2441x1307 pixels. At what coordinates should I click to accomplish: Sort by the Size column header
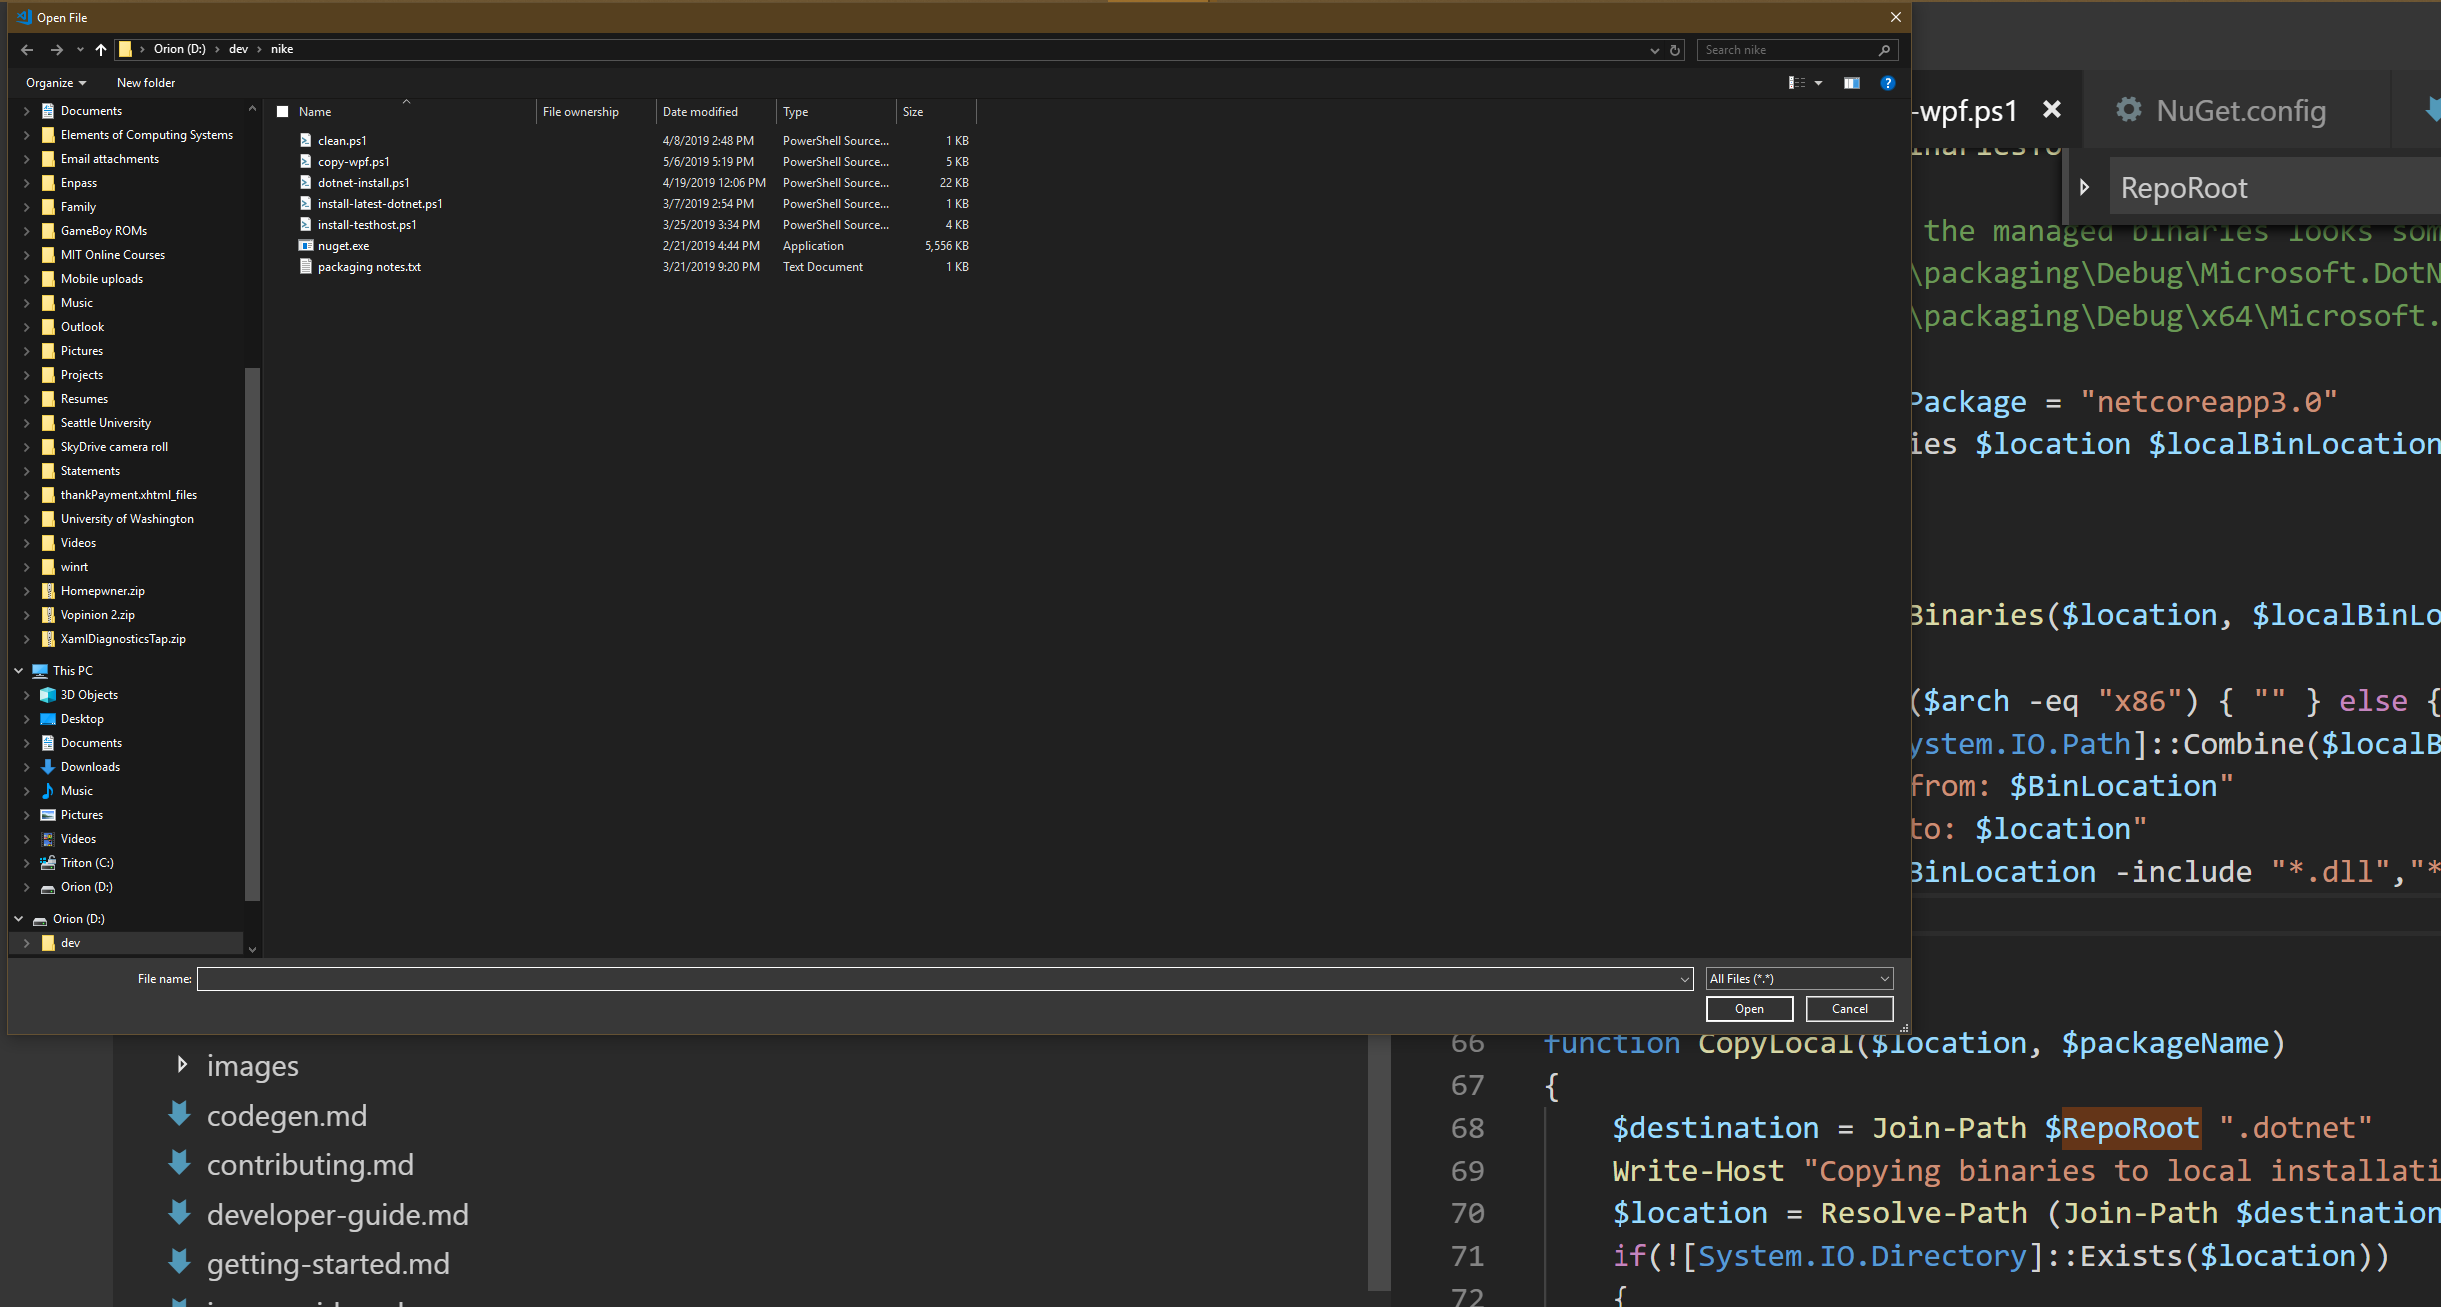[935, 112]
